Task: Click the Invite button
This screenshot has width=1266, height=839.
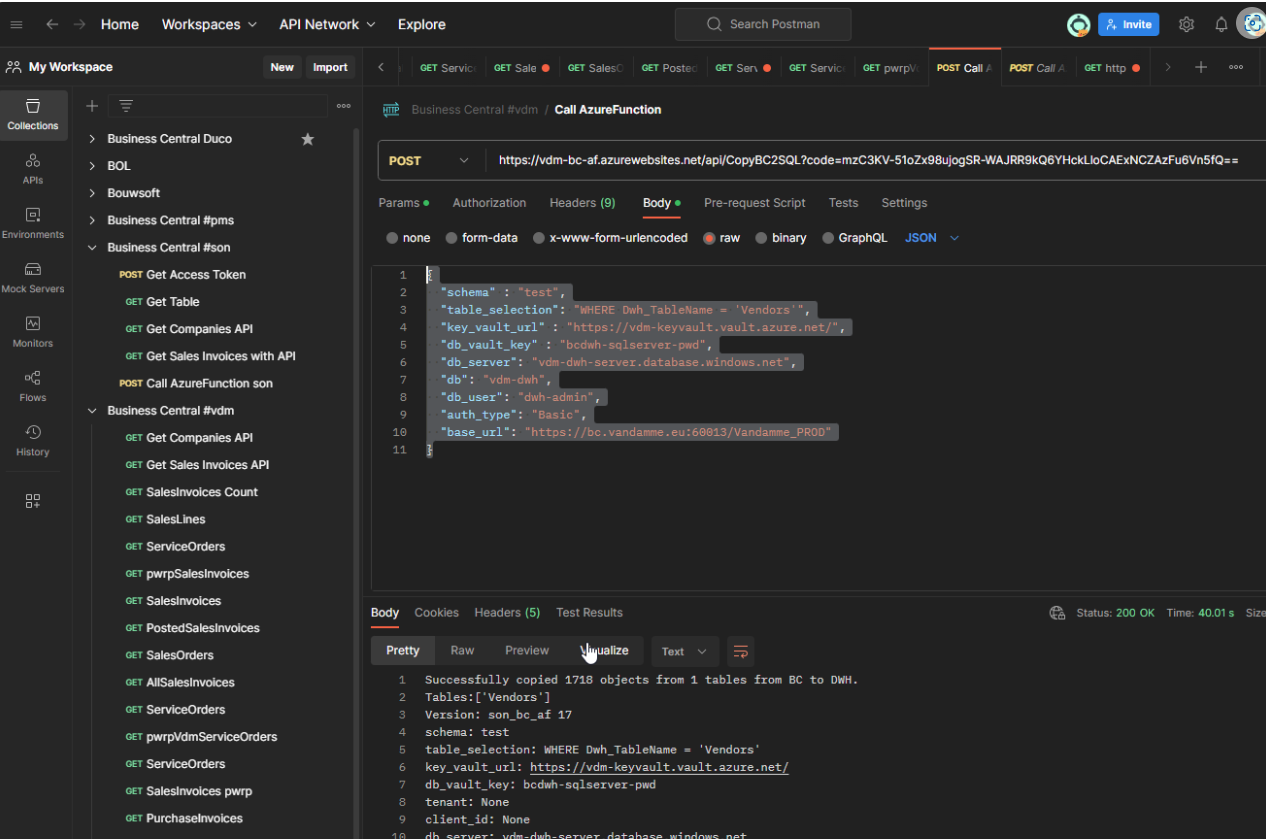Action: tap(1128, 24)
